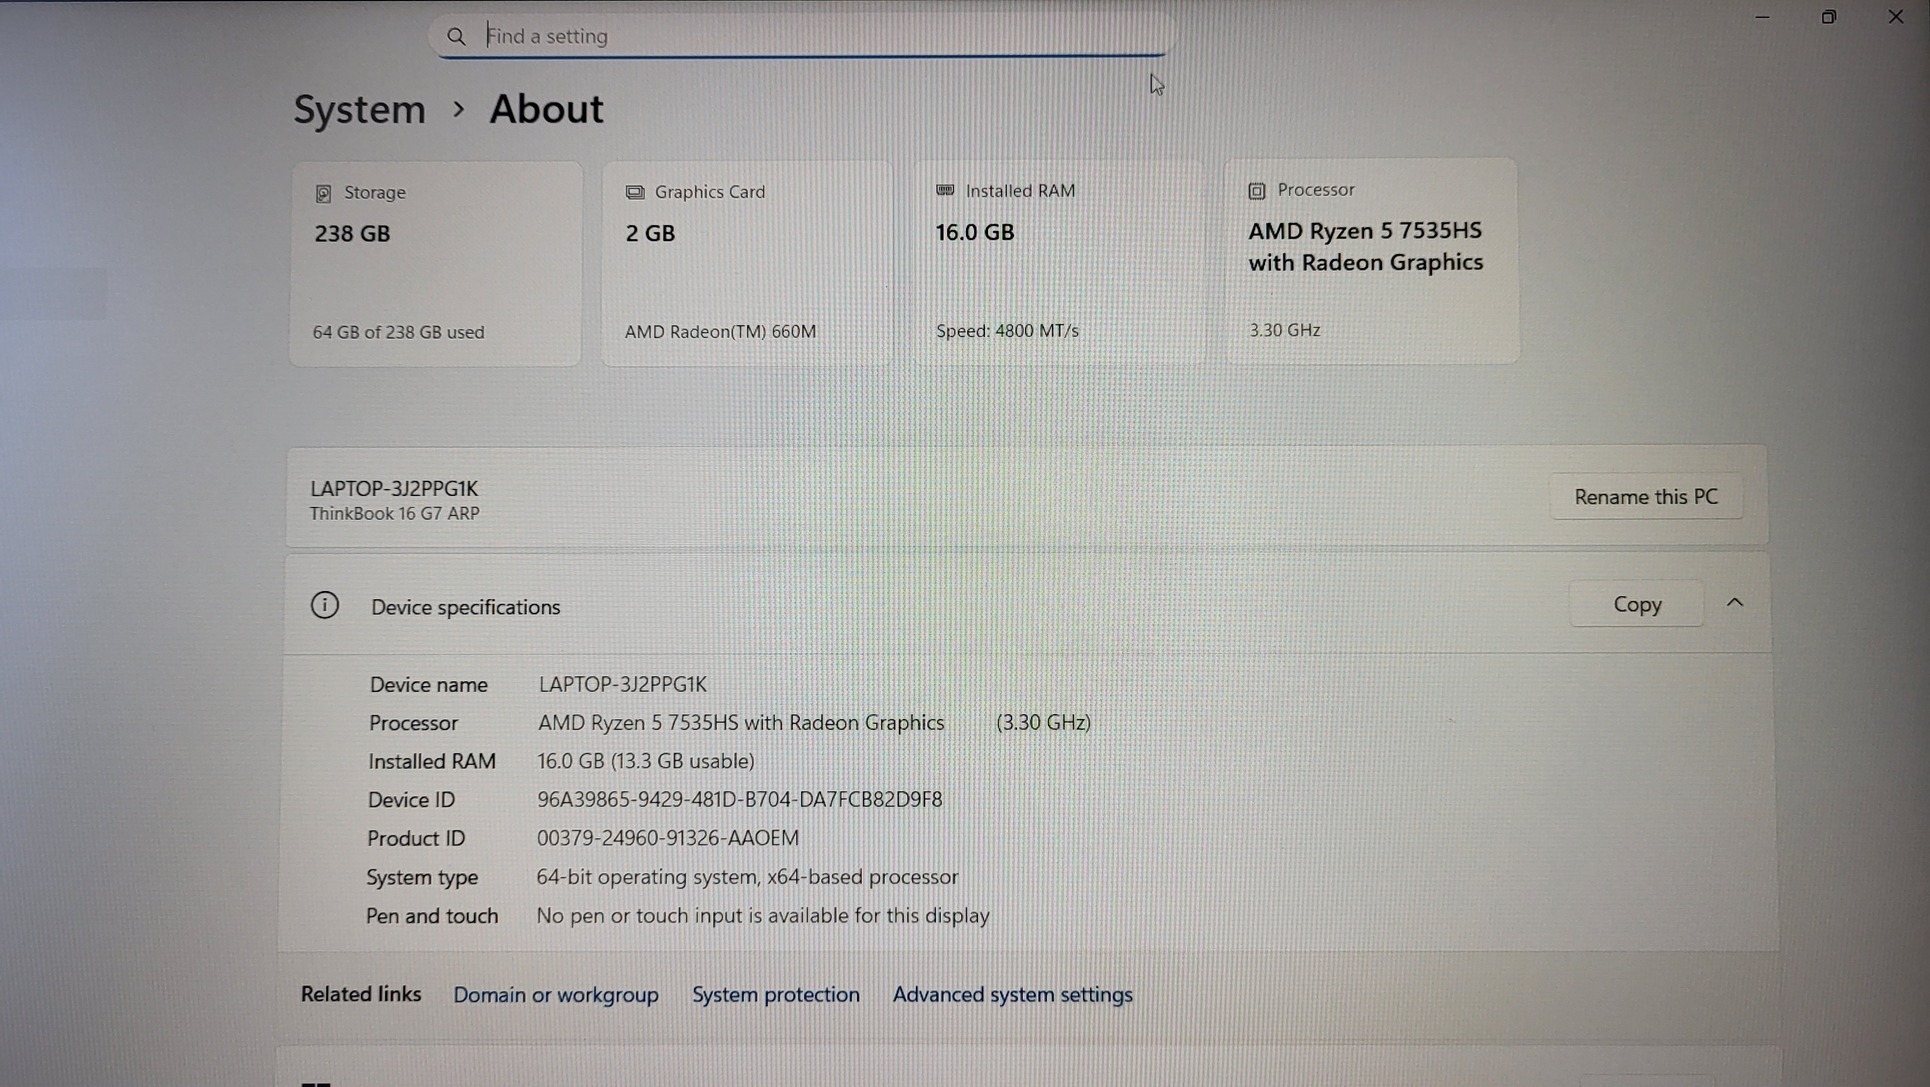Open Domain or workgroup link
The height and width of the screenshot is (1087, 1930).
tap(556, 995)
